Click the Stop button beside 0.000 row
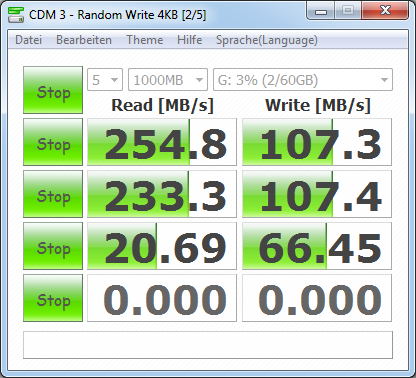Image resolution: width=416 pixels, height=378 pixels. [x=53, y=298]
